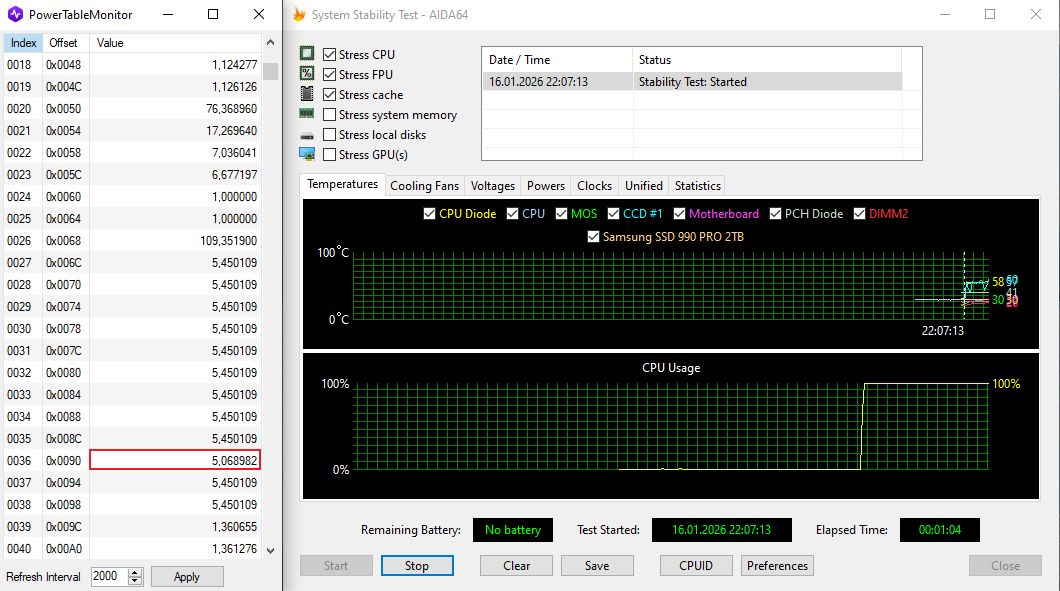This screenshot has height=591, width=1060.
Task: Stop the stability test
Action: 417,566
